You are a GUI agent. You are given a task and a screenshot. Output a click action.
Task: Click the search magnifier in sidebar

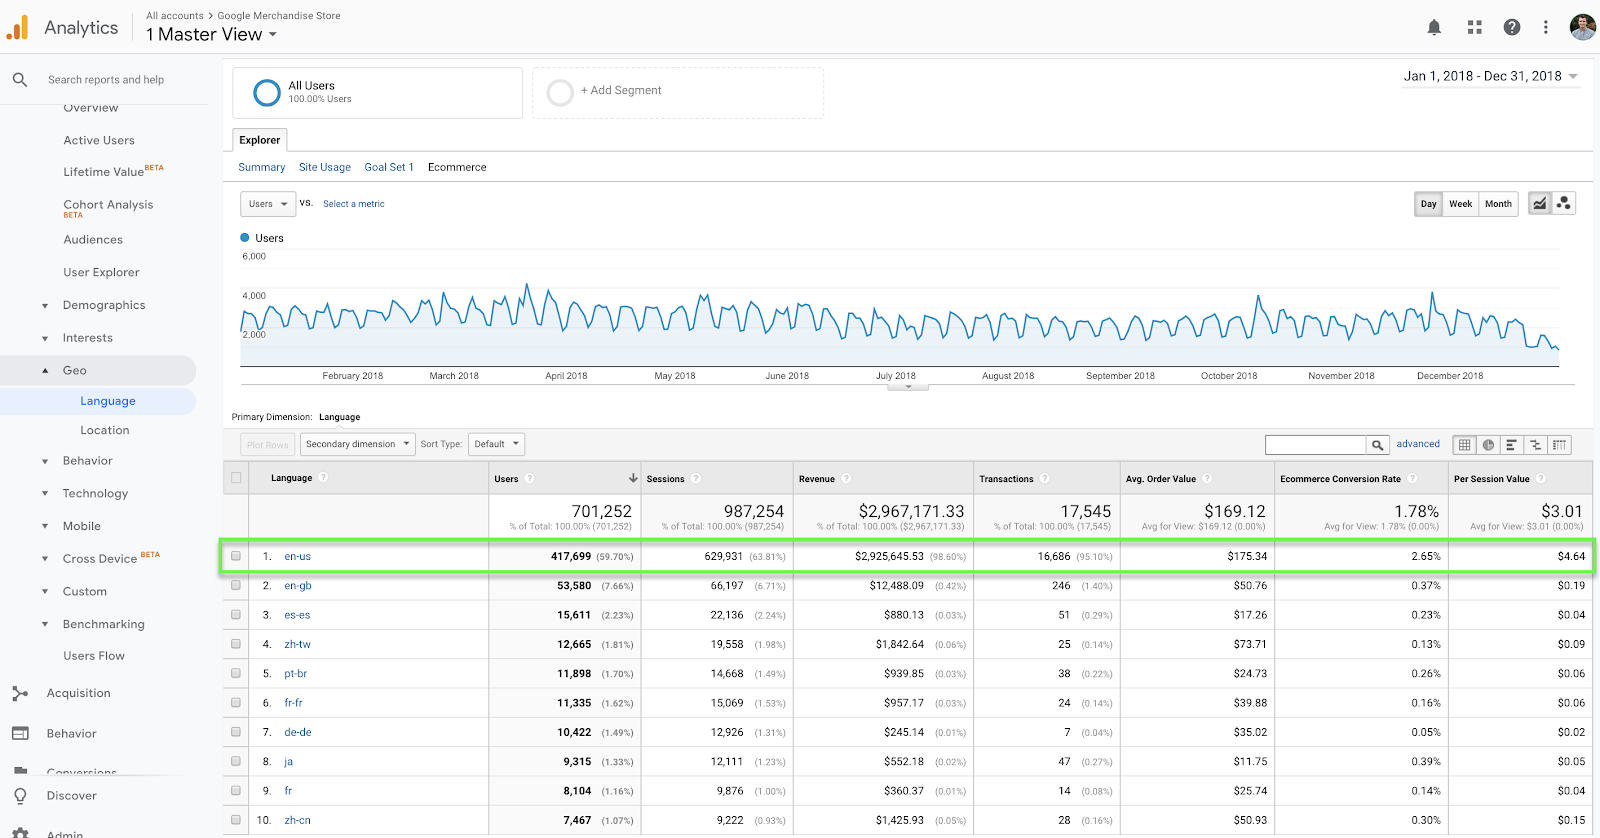point(20,79)
